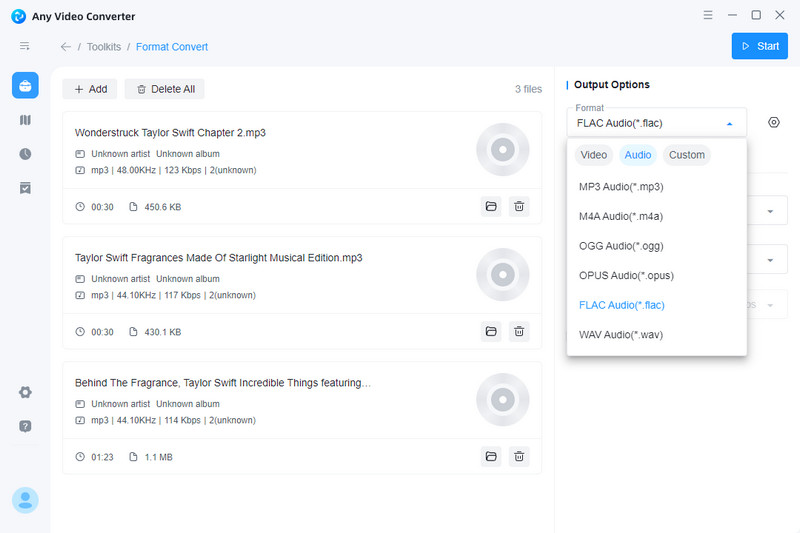Open folder for Fragrances Made Of Starlight file

(x=491, y=332)
